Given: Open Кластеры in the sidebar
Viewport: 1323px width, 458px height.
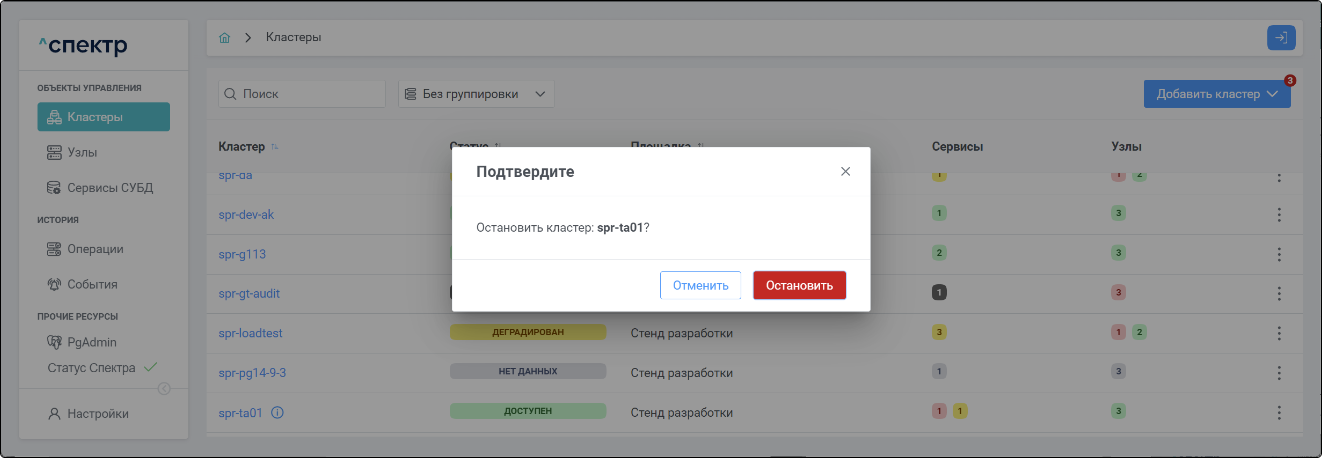Looking at the screenshot, I should [104, 117].
